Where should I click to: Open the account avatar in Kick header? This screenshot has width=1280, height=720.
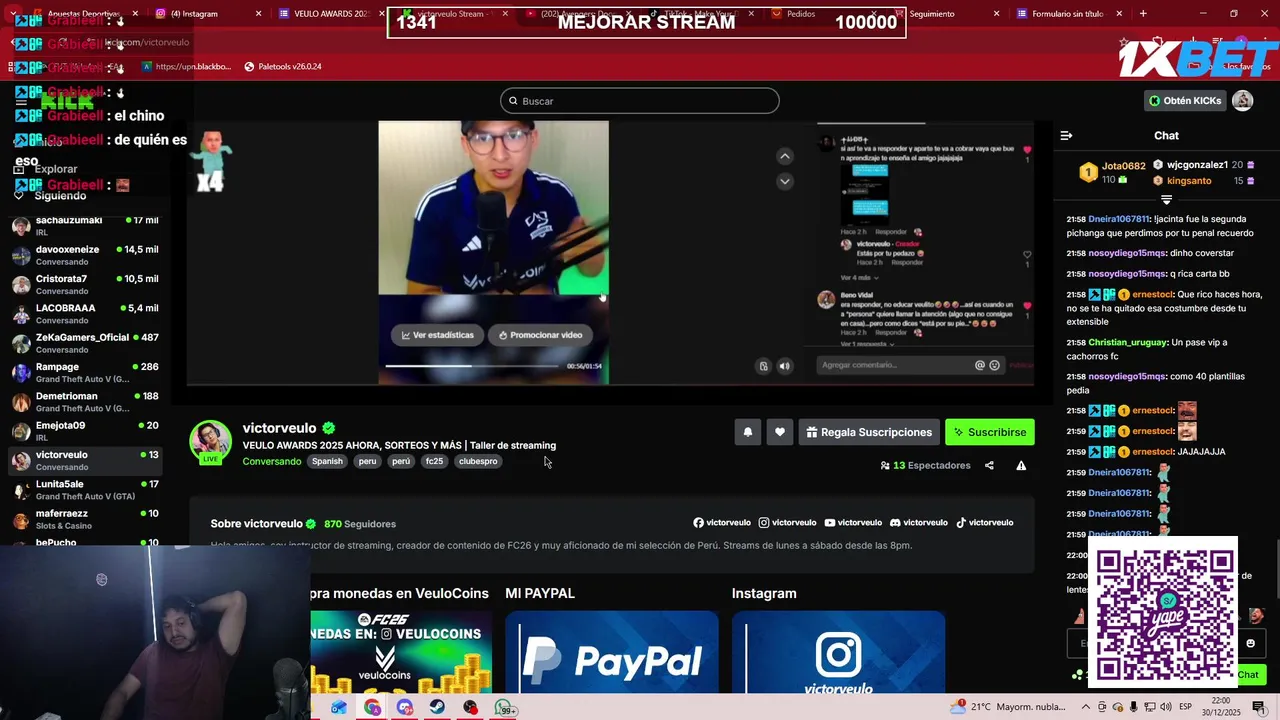[x=1242, y=100]
